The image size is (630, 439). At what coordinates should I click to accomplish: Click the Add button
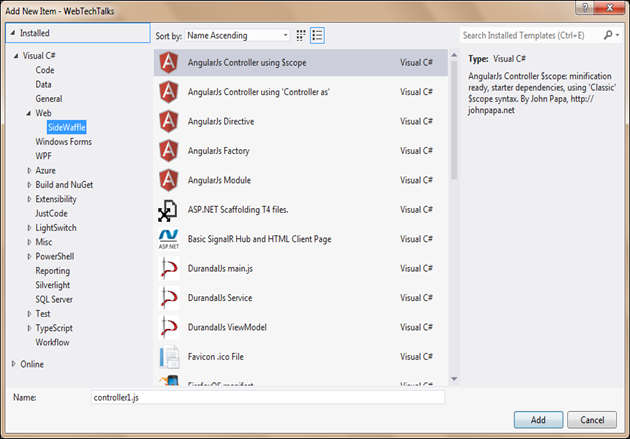tap(538, 420)
